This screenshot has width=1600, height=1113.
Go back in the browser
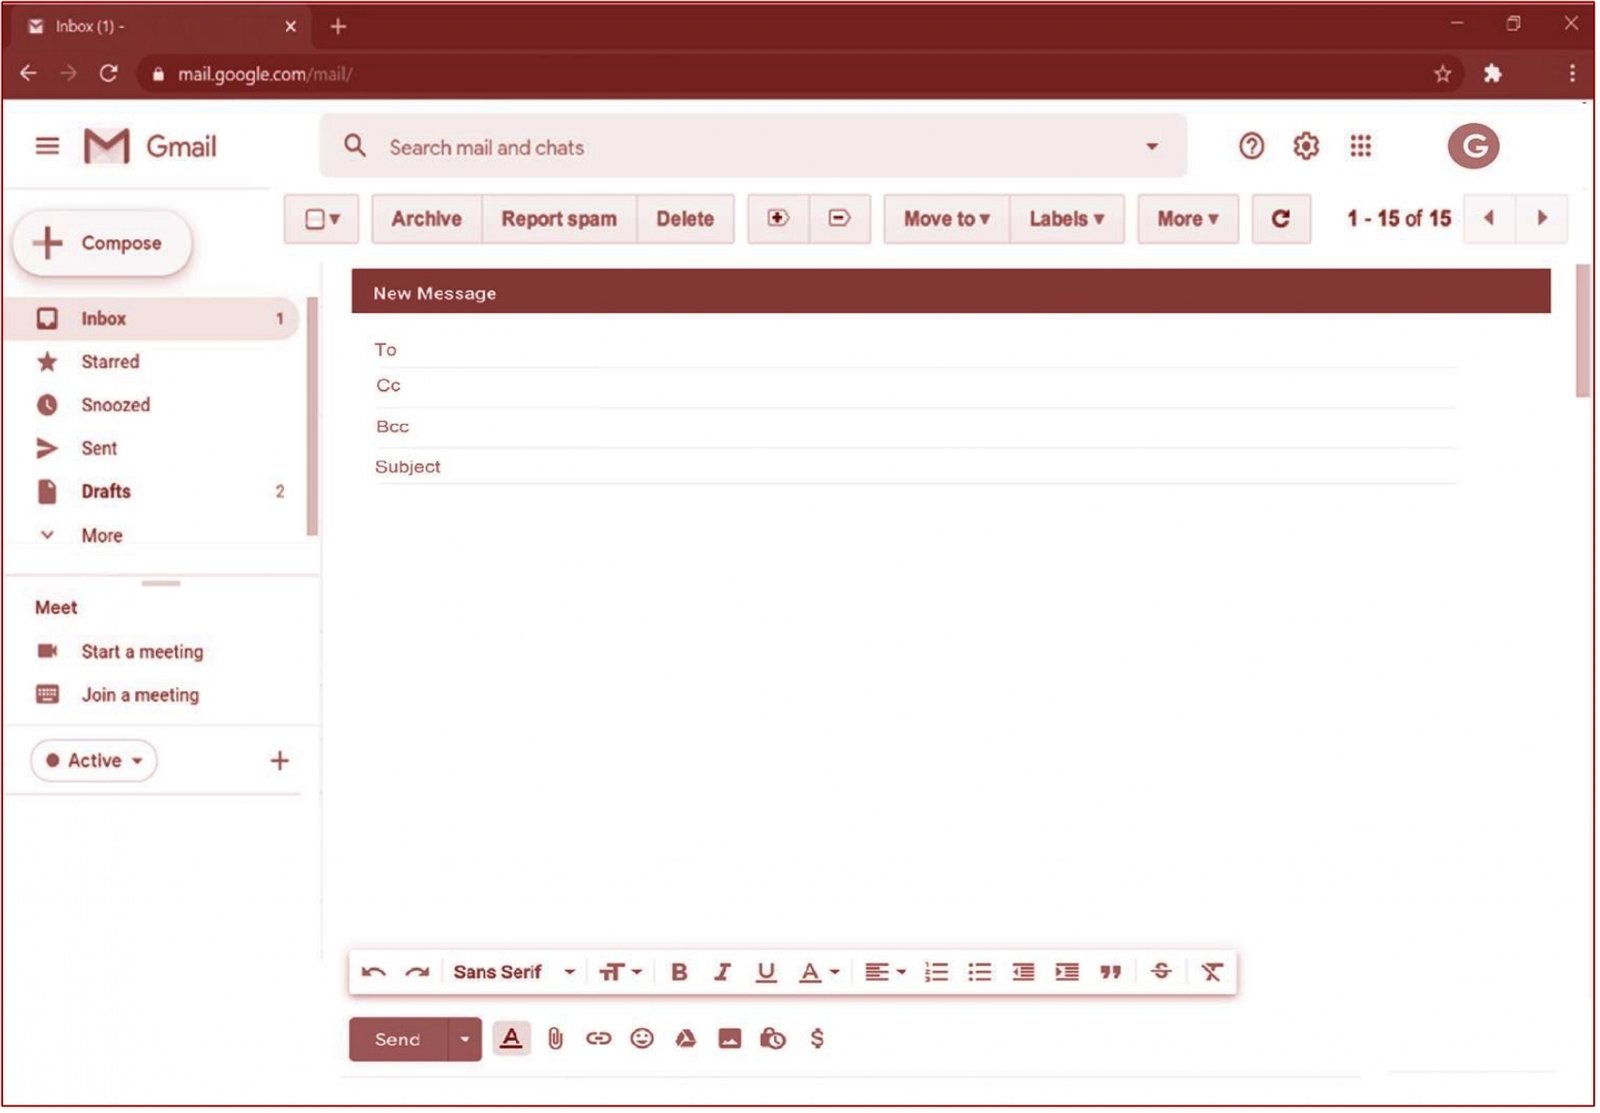[28, 74]
